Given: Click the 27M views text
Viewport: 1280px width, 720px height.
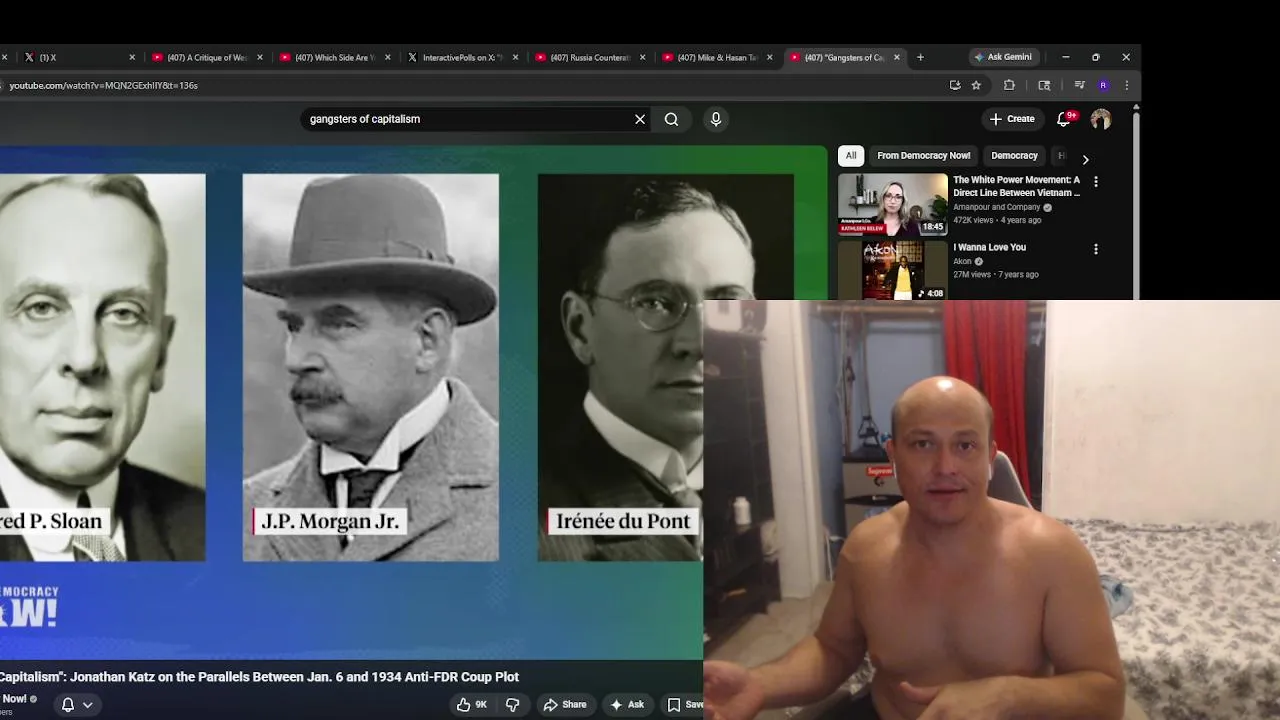Looking at the screenshot, I should pos(971,274).
